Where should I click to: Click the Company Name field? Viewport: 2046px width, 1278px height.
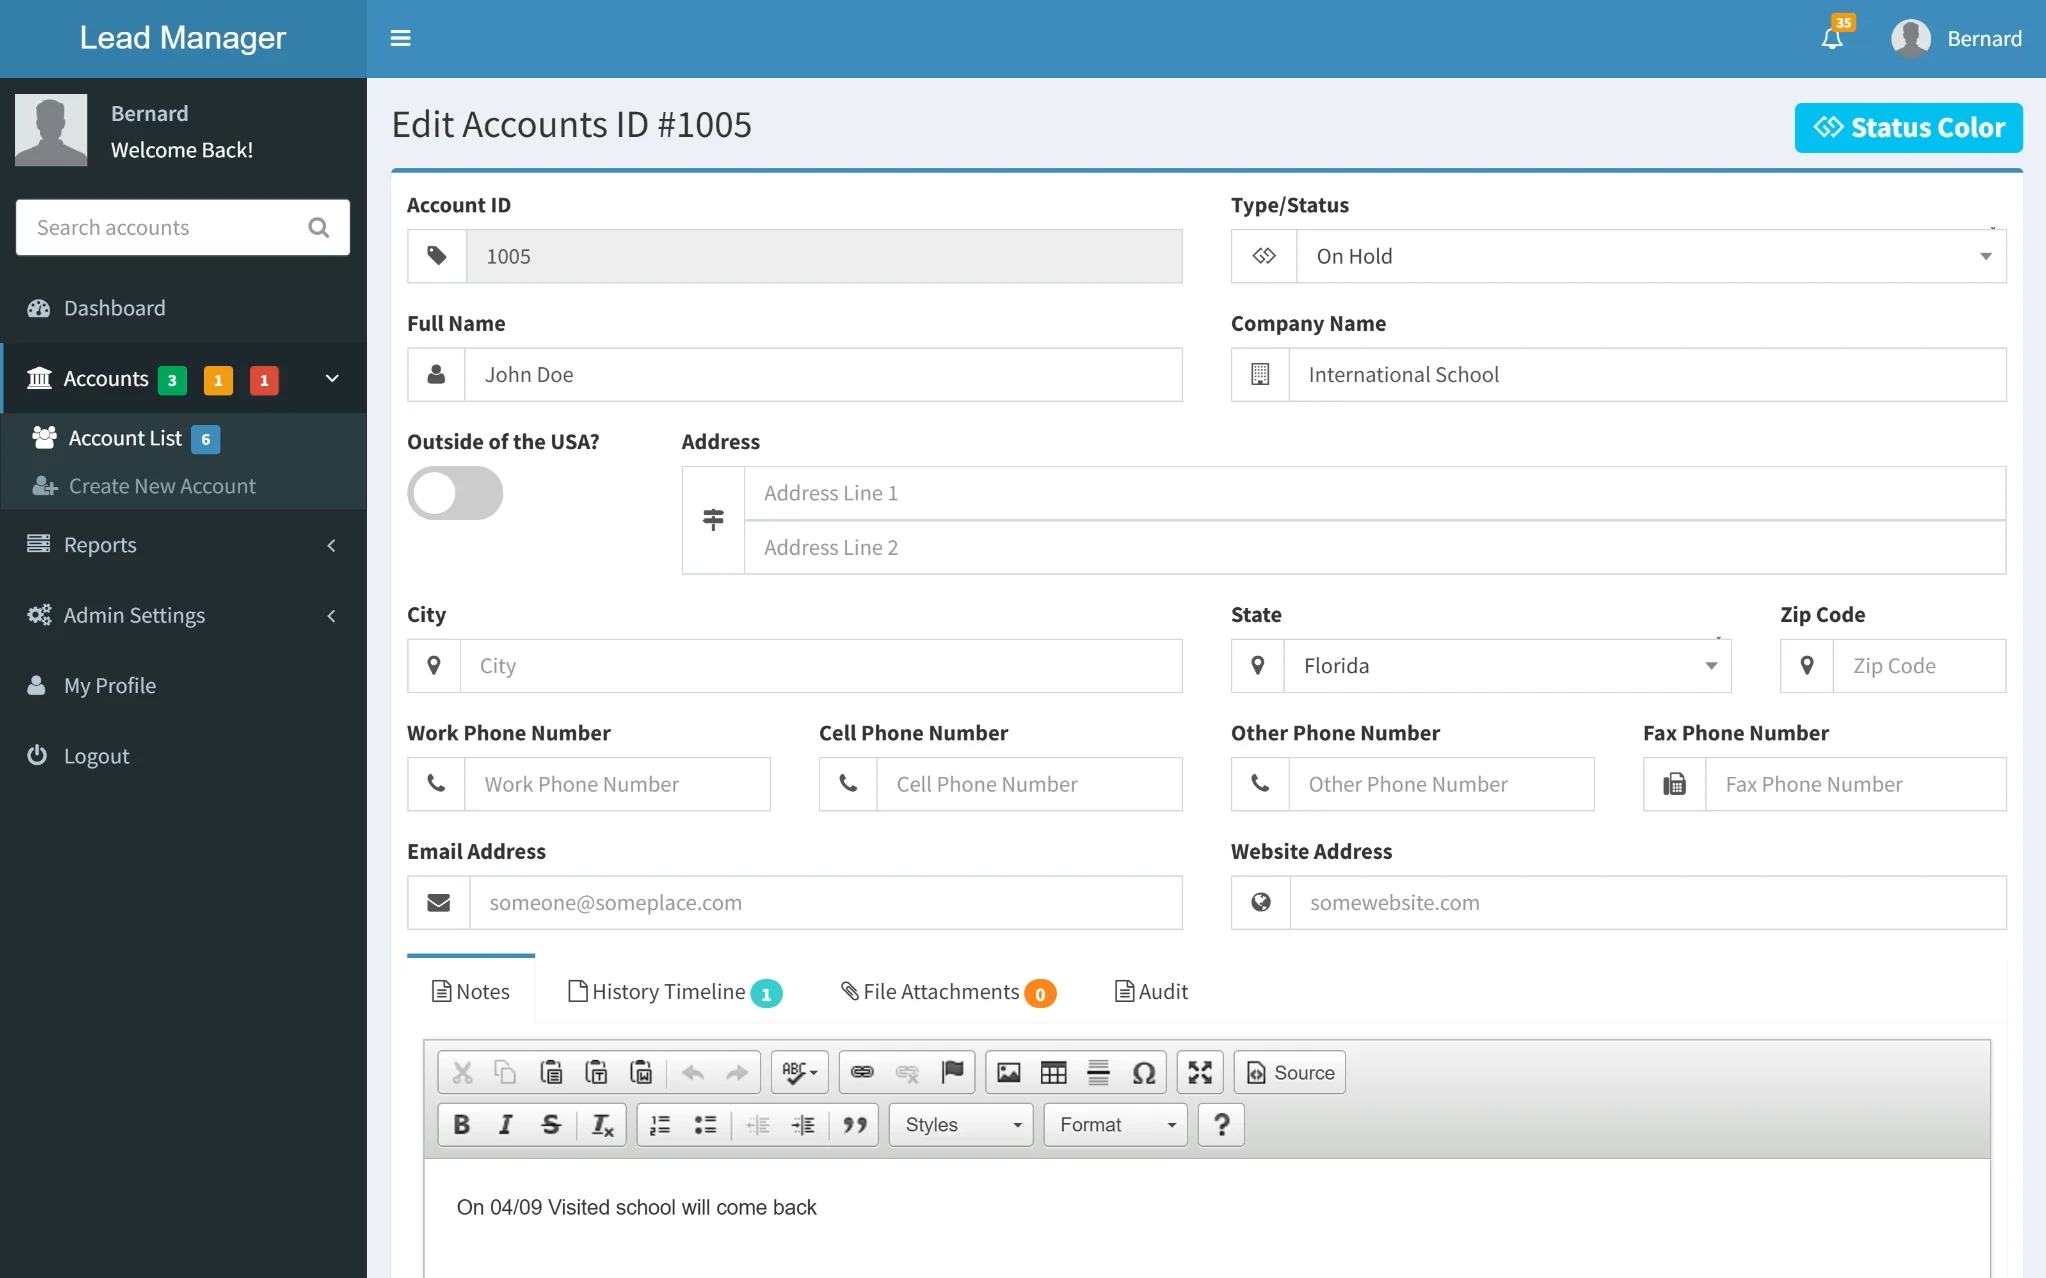[x=1647, y=375]
